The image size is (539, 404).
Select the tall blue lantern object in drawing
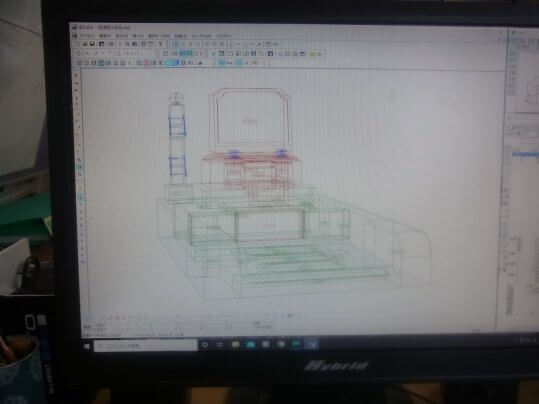coord(177,135)
